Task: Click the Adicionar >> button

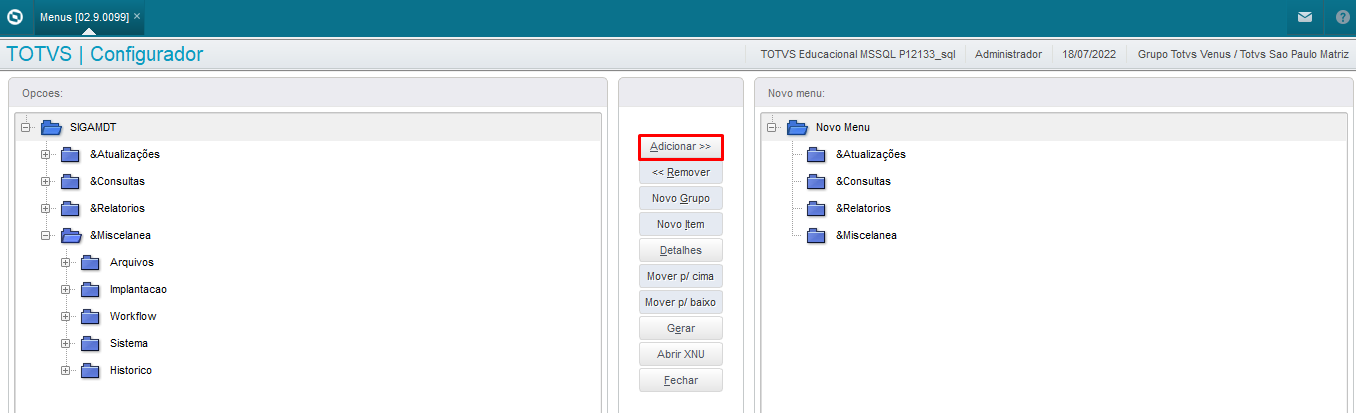Action: pos(680,146)
